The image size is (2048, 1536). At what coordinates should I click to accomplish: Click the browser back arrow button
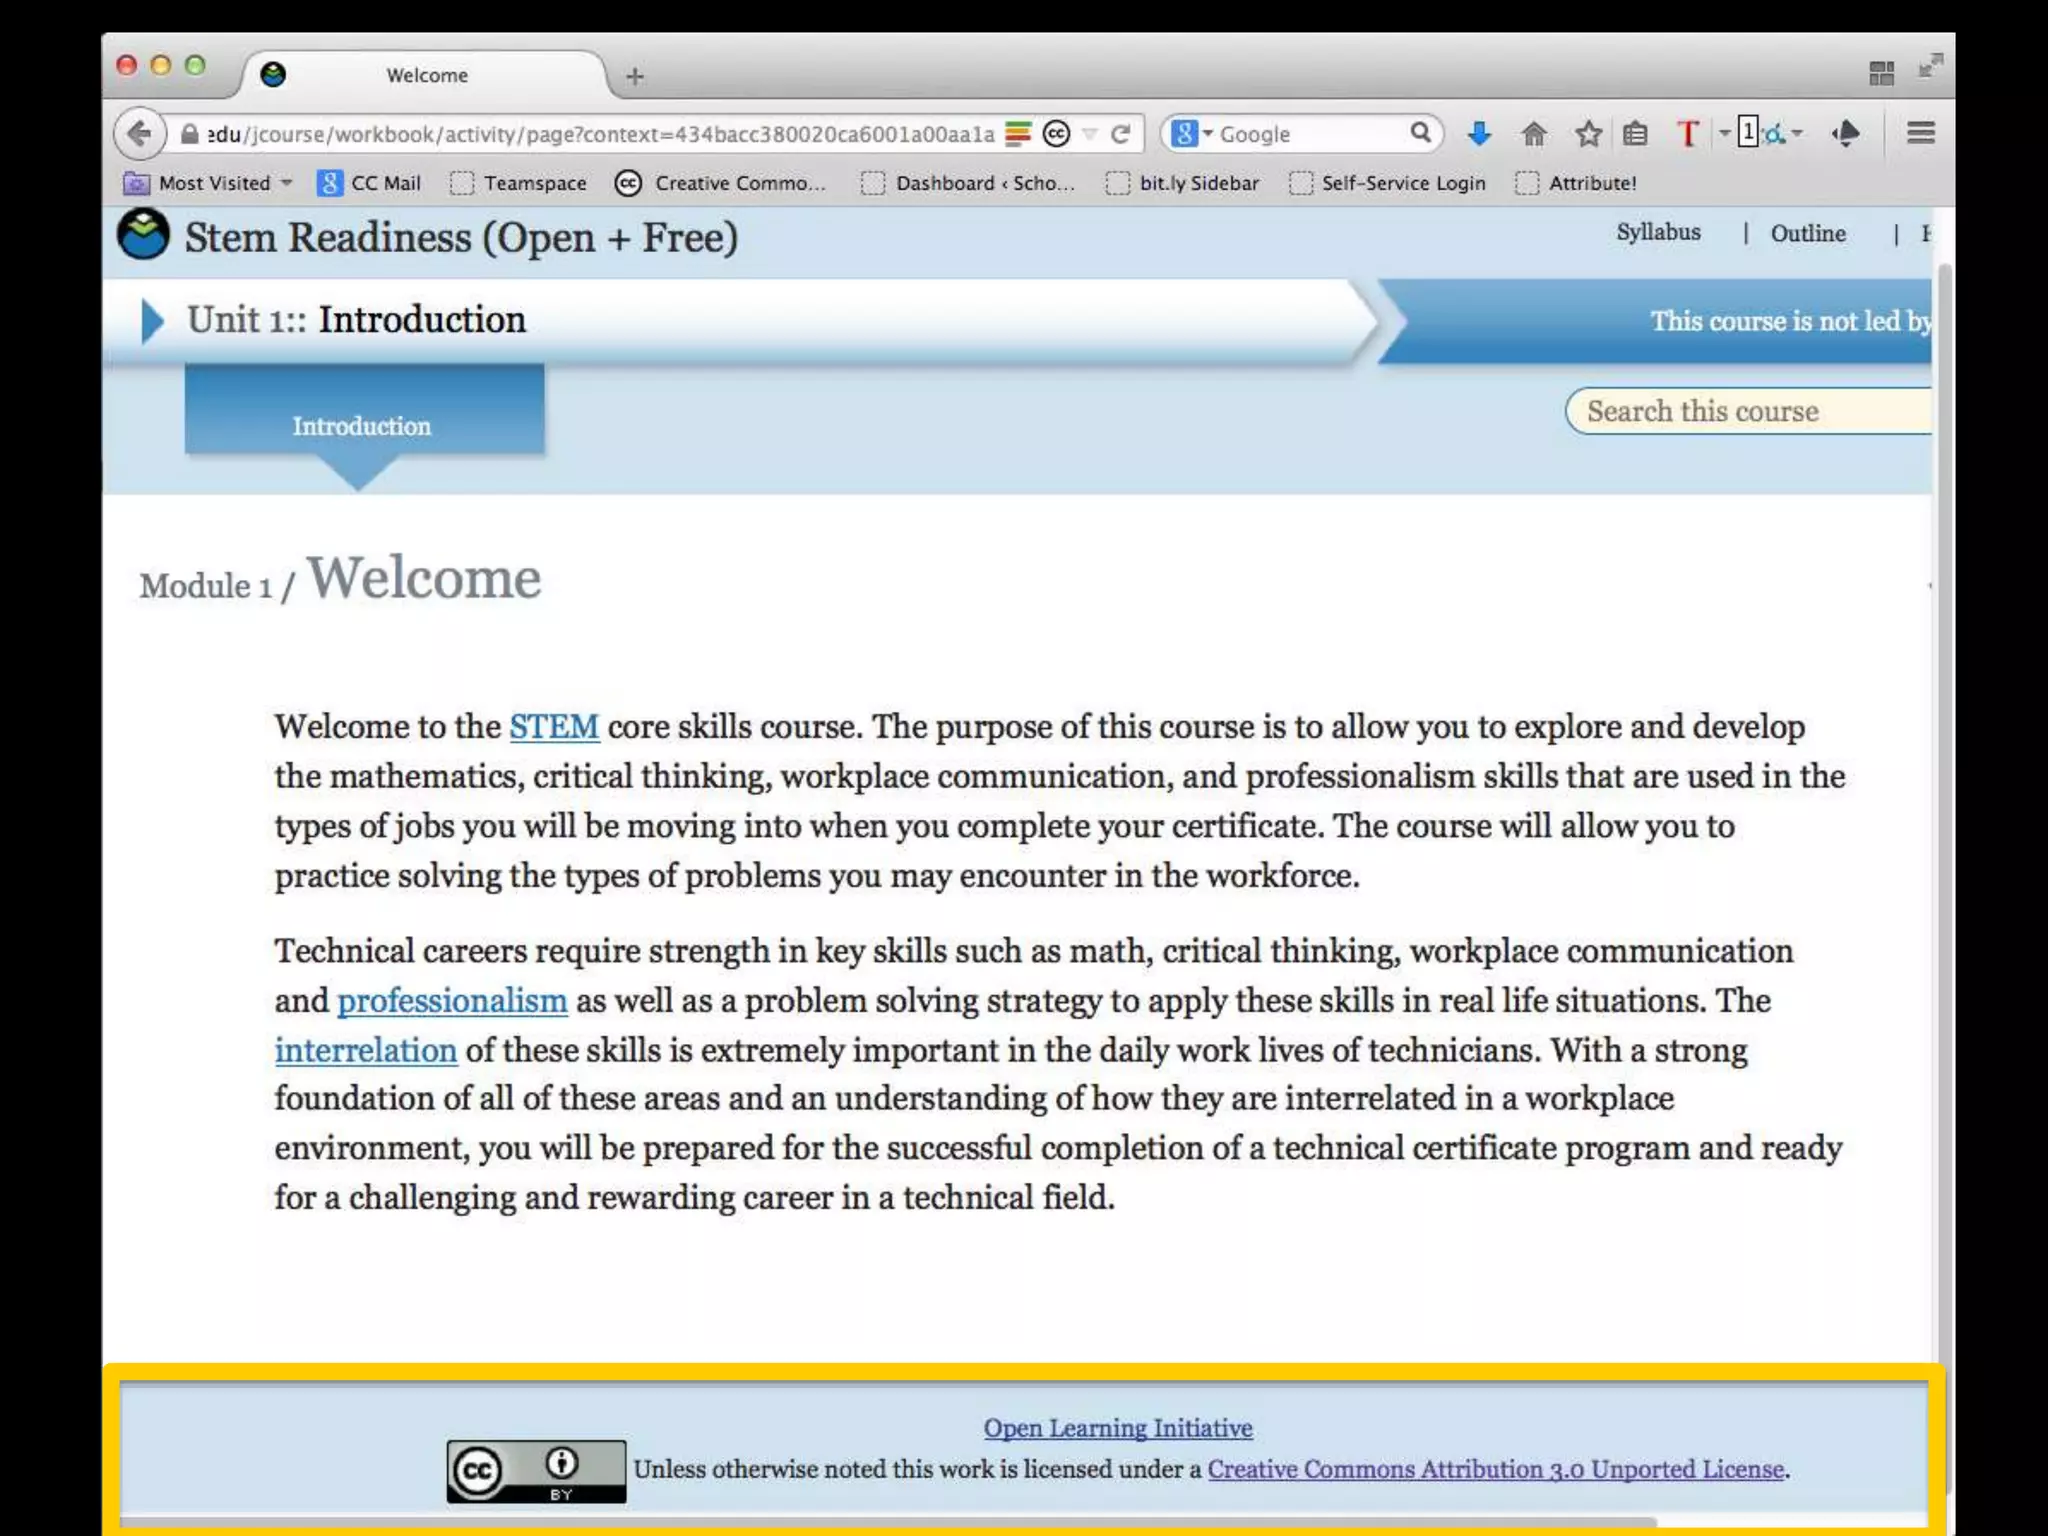coord(139,133)
